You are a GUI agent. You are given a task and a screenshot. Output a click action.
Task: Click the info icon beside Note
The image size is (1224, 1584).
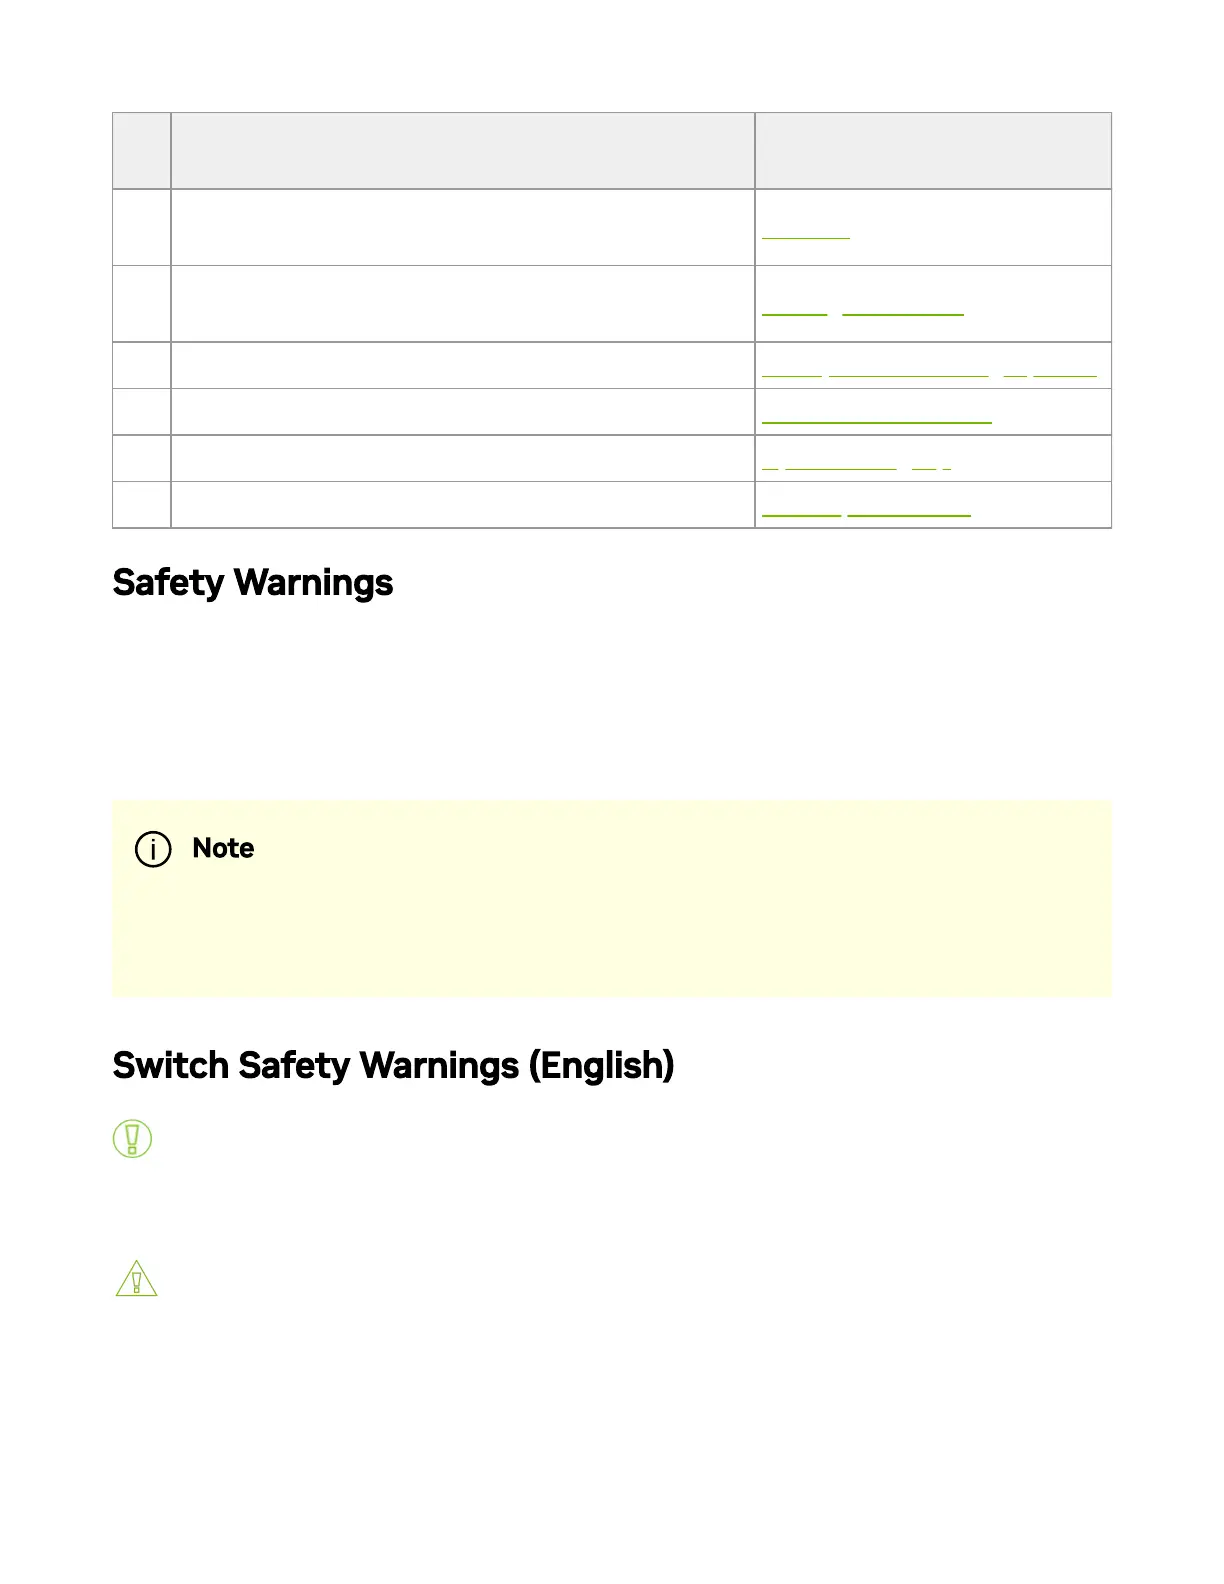click(153, 849)
